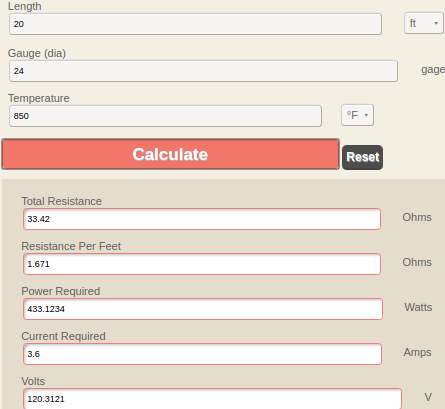This screenshot has height=409, width=445.
Task: Open the °F temperature unit dropdown
Action: [357, 115]
